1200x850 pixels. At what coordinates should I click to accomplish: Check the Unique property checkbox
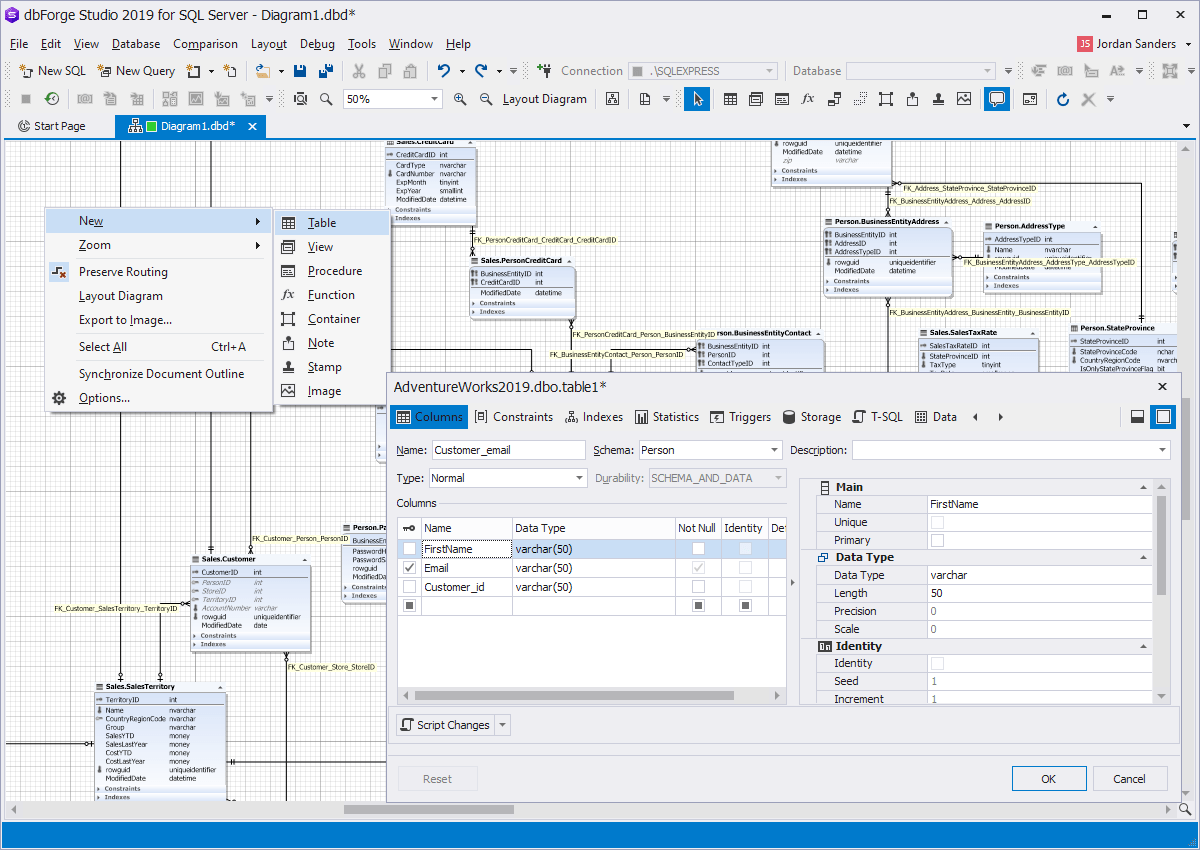pyautogui.click(x=936, y=522)
